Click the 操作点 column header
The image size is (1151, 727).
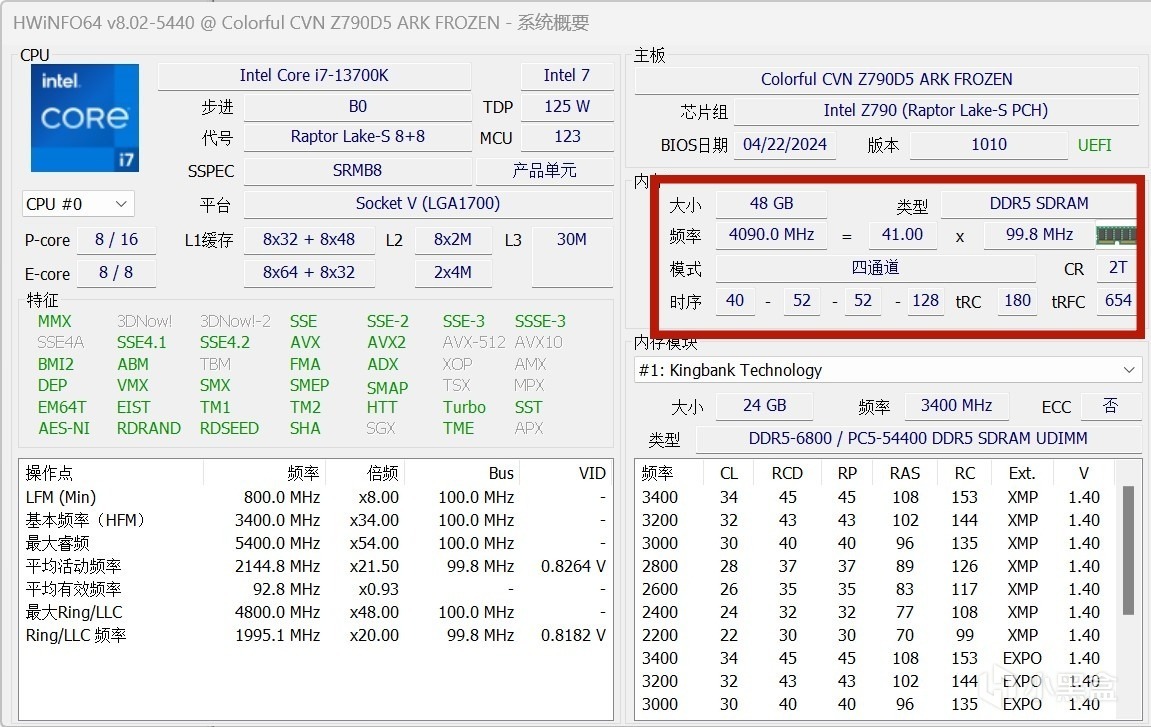(111, 474)
